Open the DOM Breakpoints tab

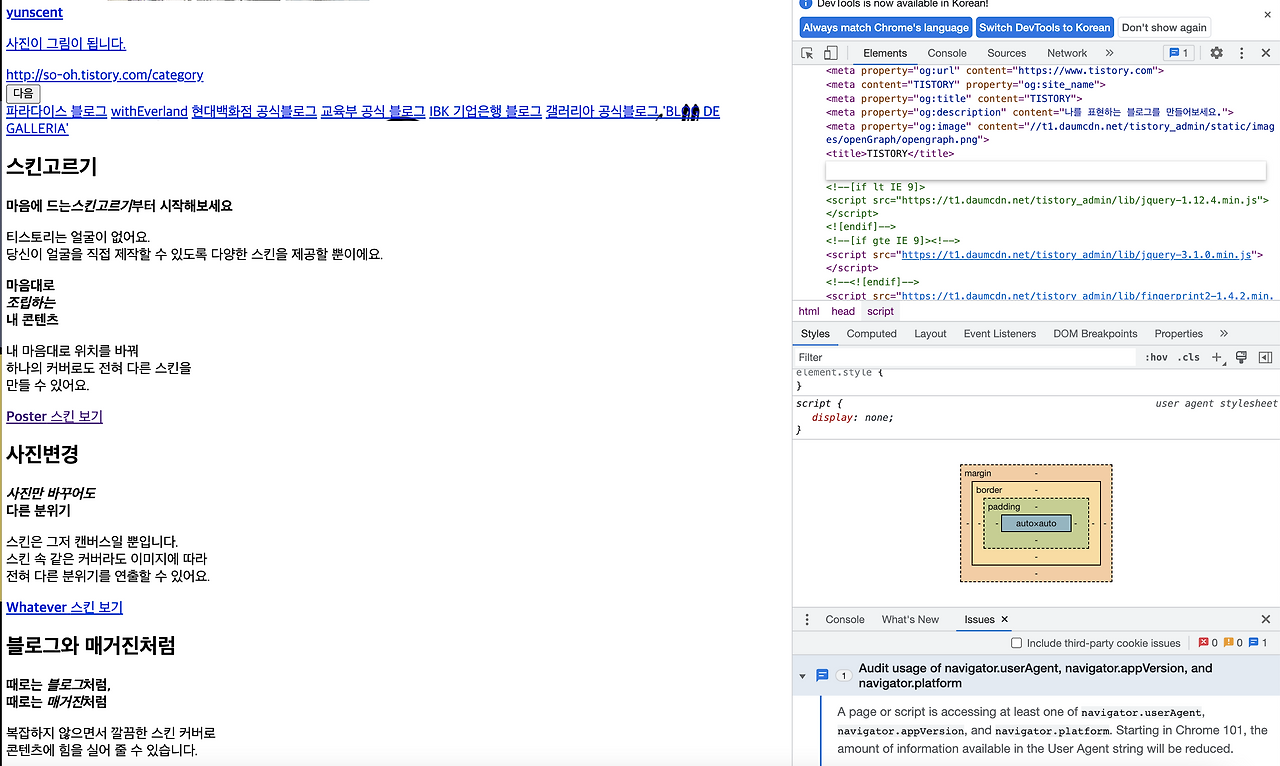(1095, 334)
